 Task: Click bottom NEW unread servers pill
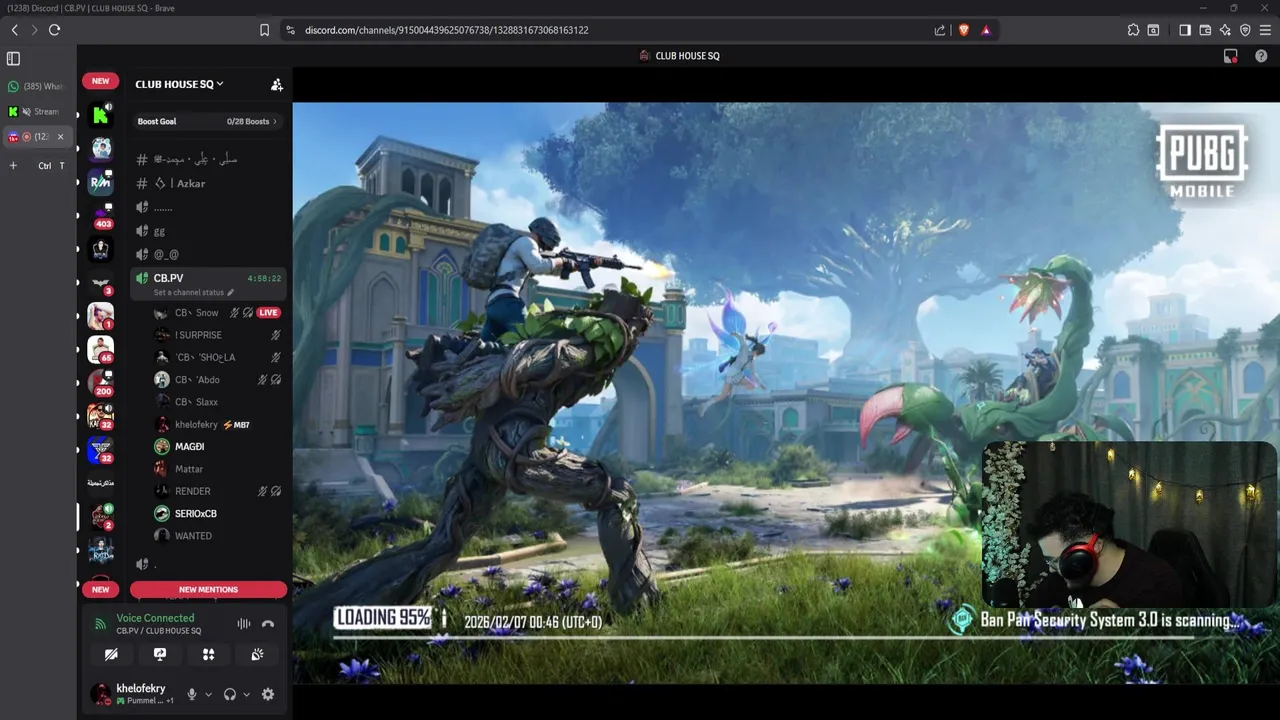pyautogui.click(x=101, y=590)
